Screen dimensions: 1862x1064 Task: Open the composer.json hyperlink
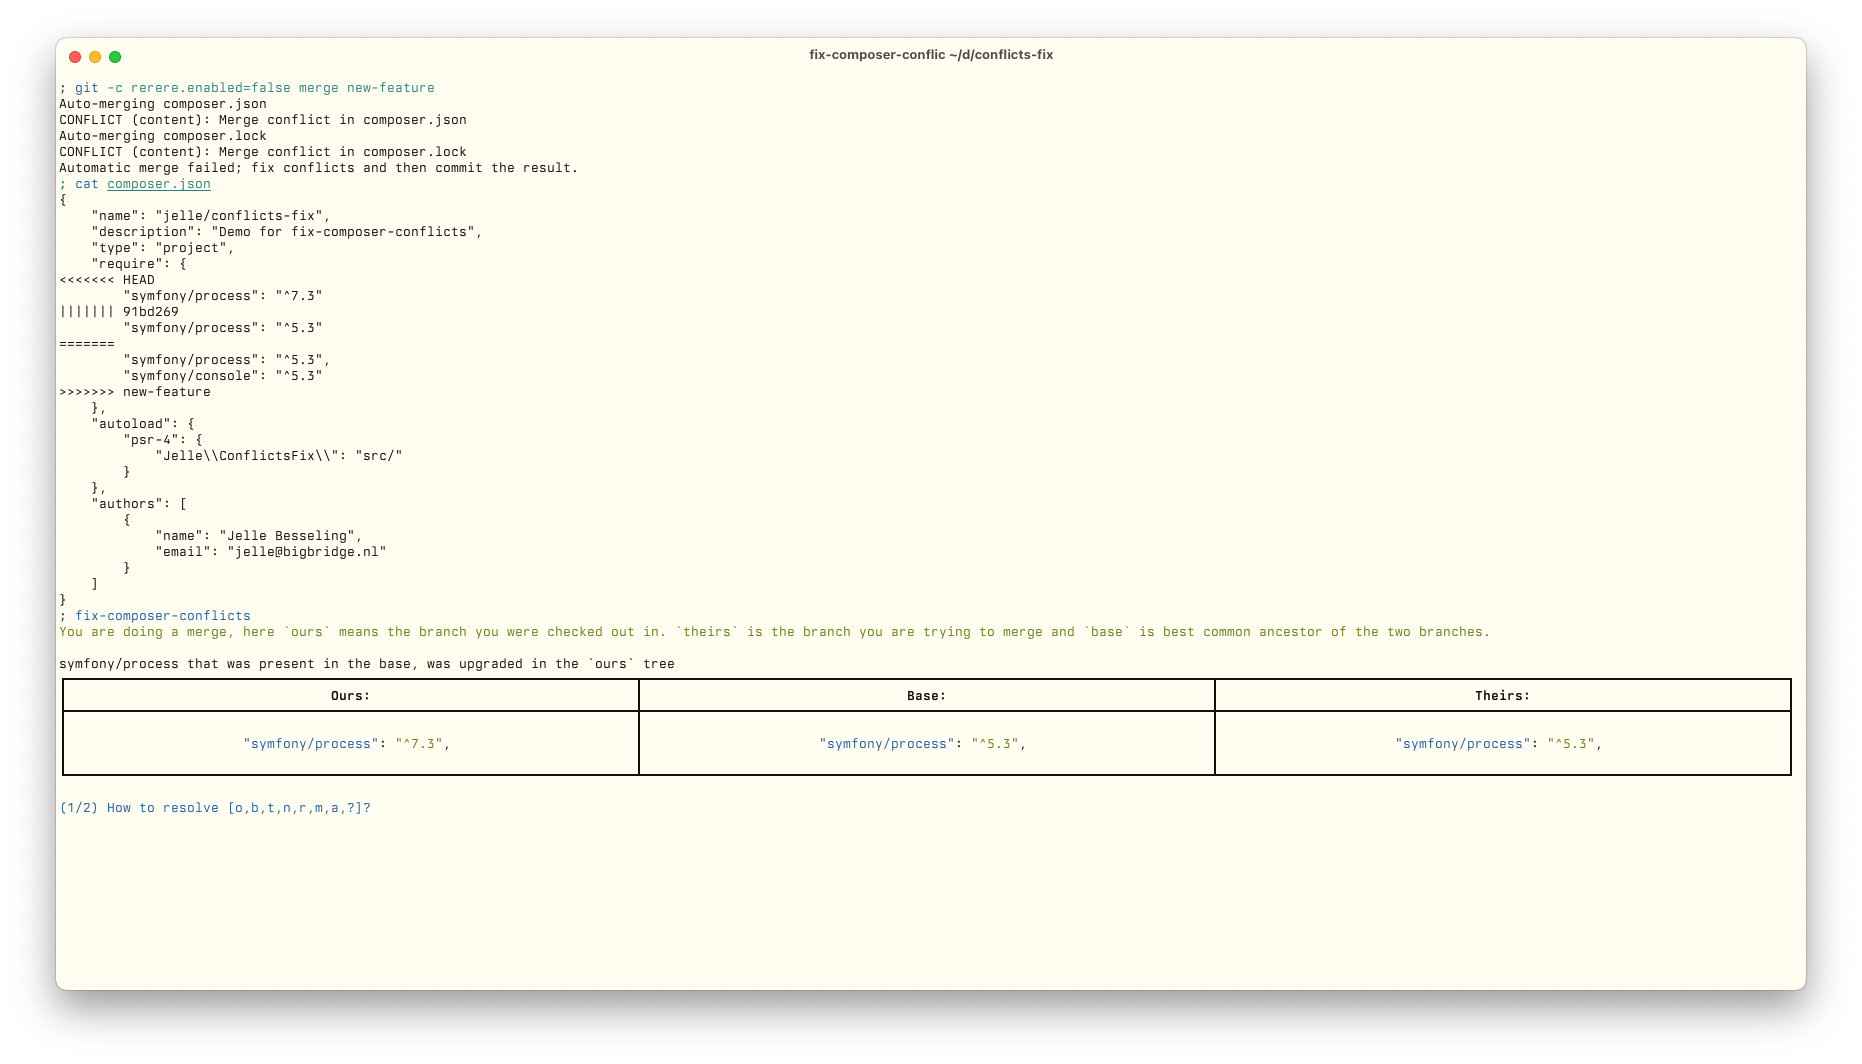pos(158,184)
